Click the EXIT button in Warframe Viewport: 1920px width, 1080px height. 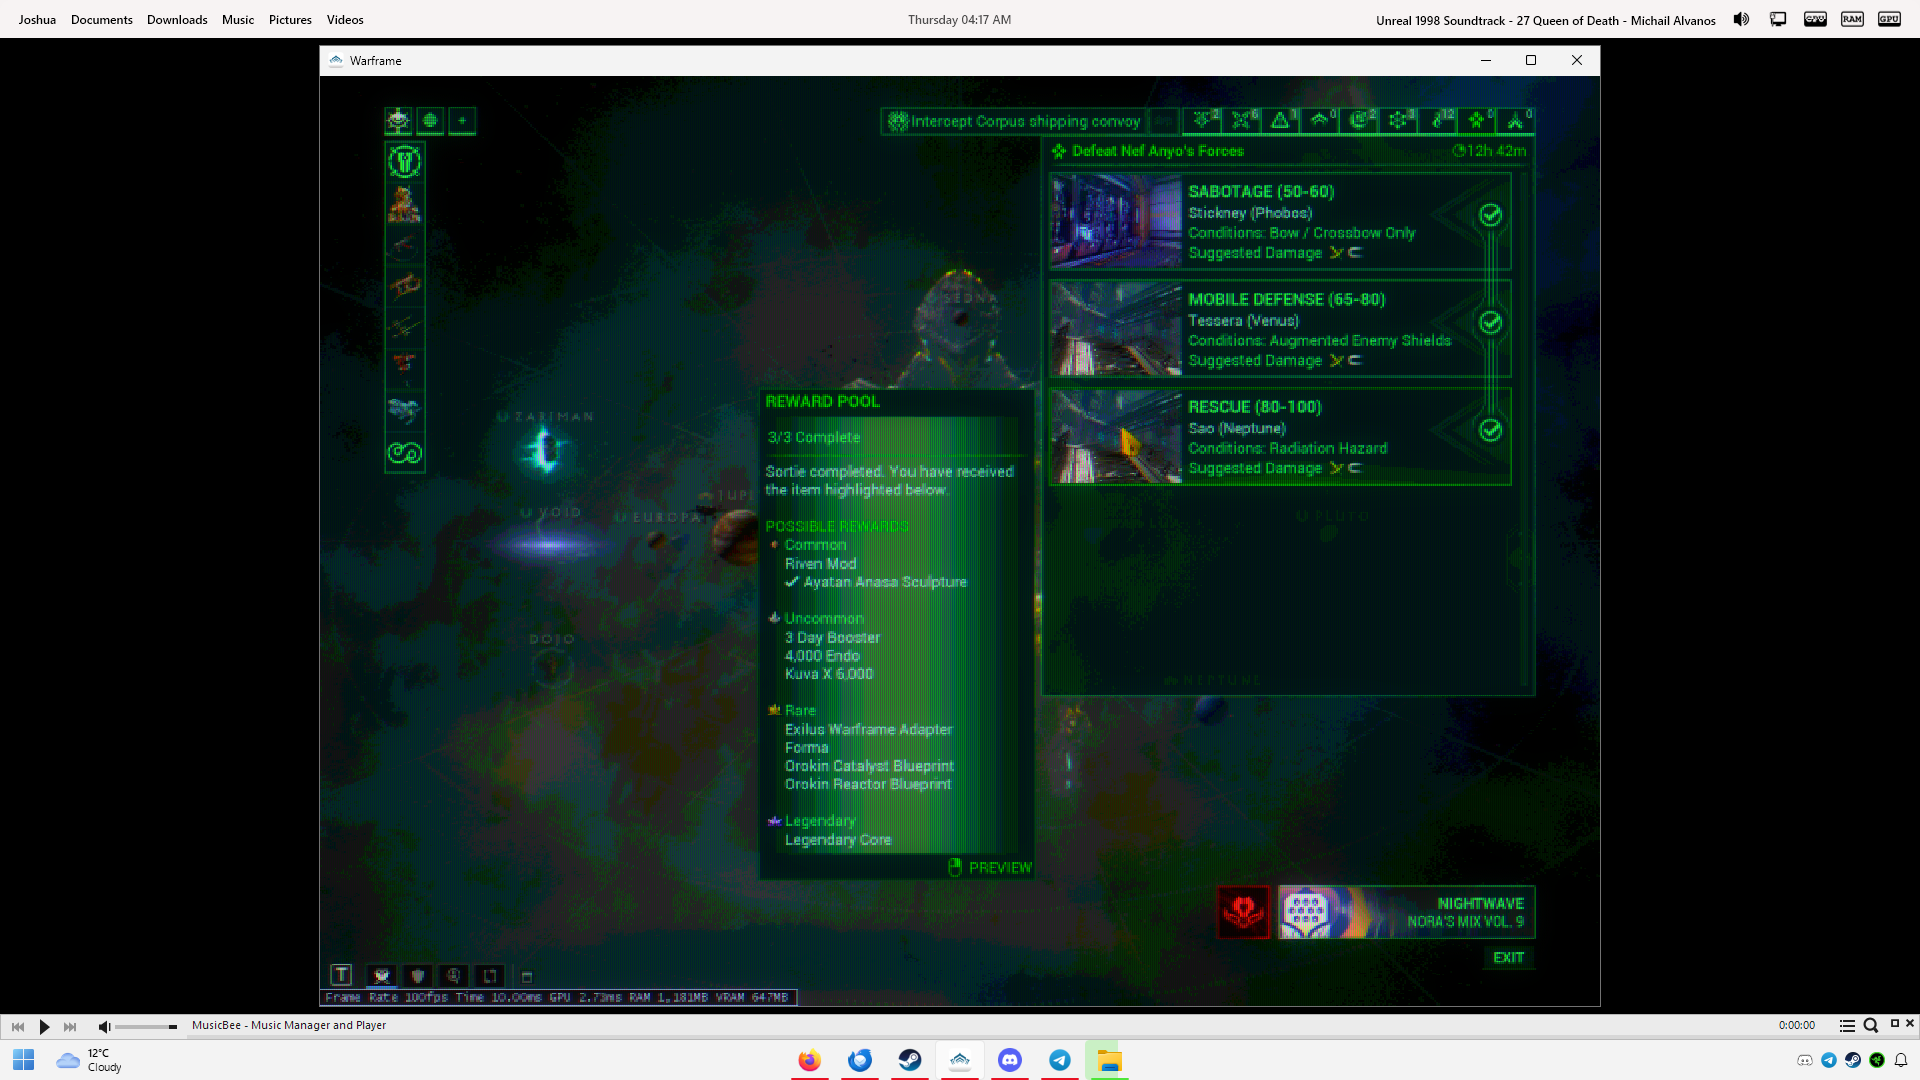coord(1508,957)
